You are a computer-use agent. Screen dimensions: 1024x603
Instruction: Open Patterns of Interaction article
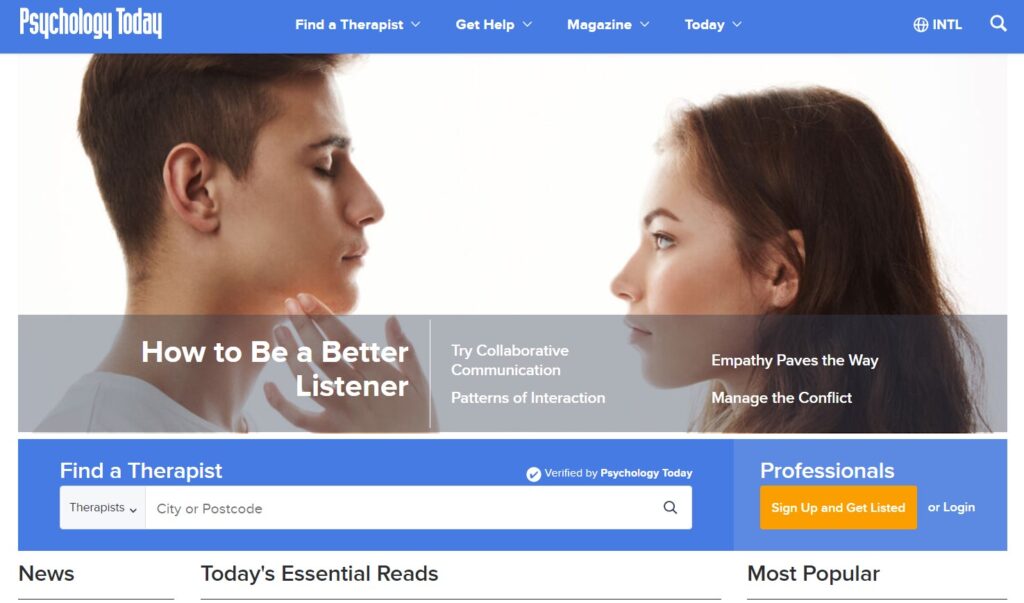click(528, 398)
